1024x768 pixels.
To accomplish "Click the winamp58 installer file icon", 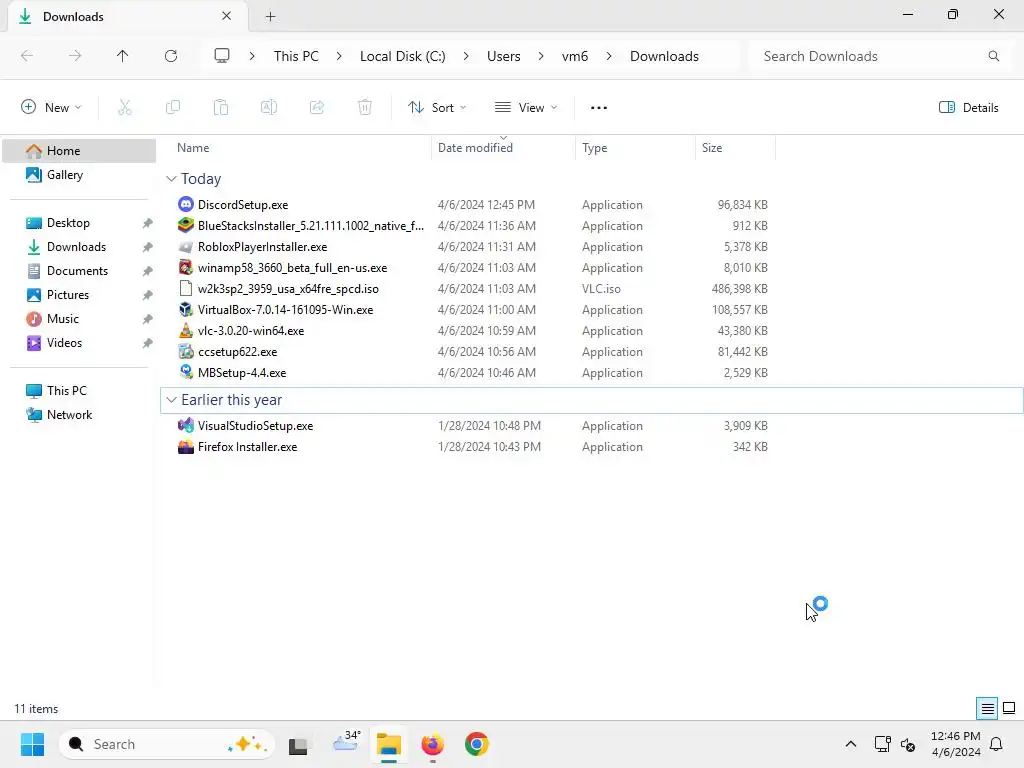I will (x=186, y=267).
